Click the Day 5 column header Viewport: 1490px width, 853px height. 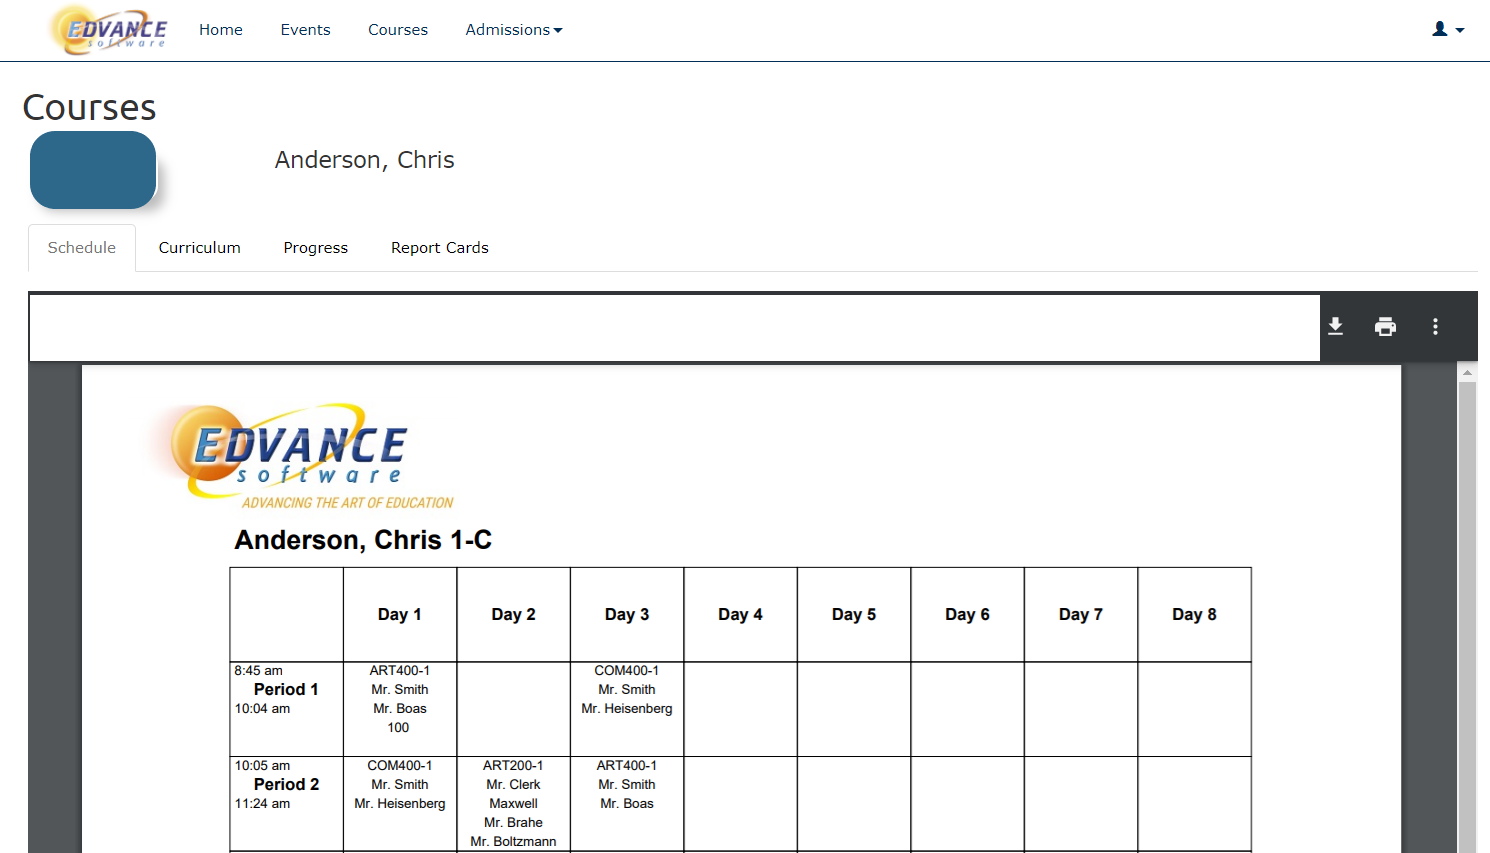pos(854,615)
